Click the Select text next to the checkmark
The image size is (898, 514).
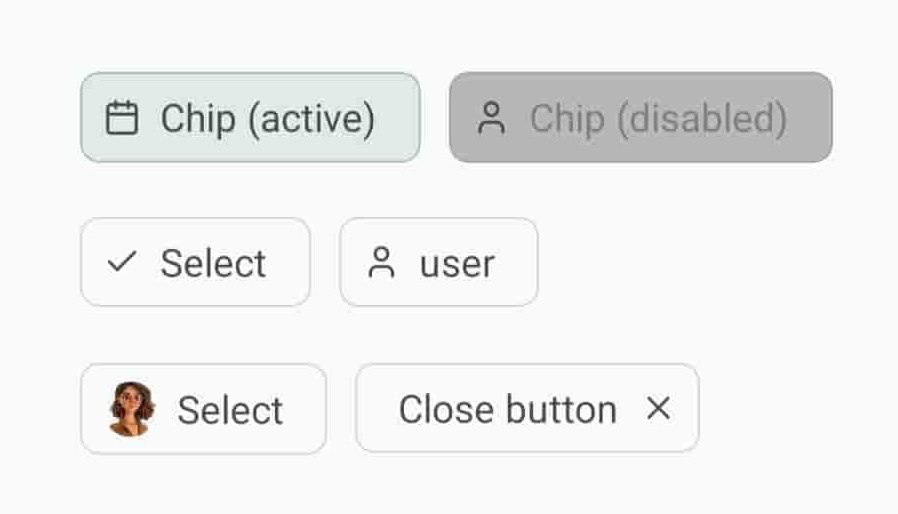click(213, 264)
